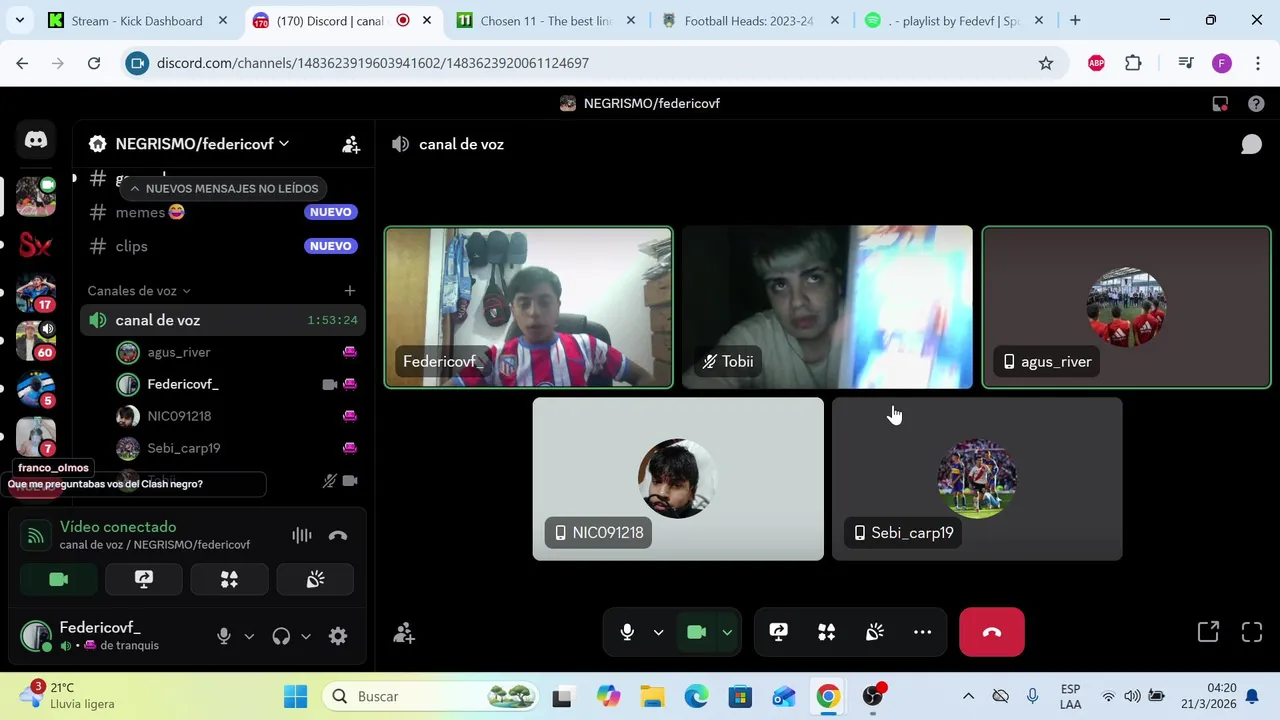Open the invite members icon beside server name

350,144
